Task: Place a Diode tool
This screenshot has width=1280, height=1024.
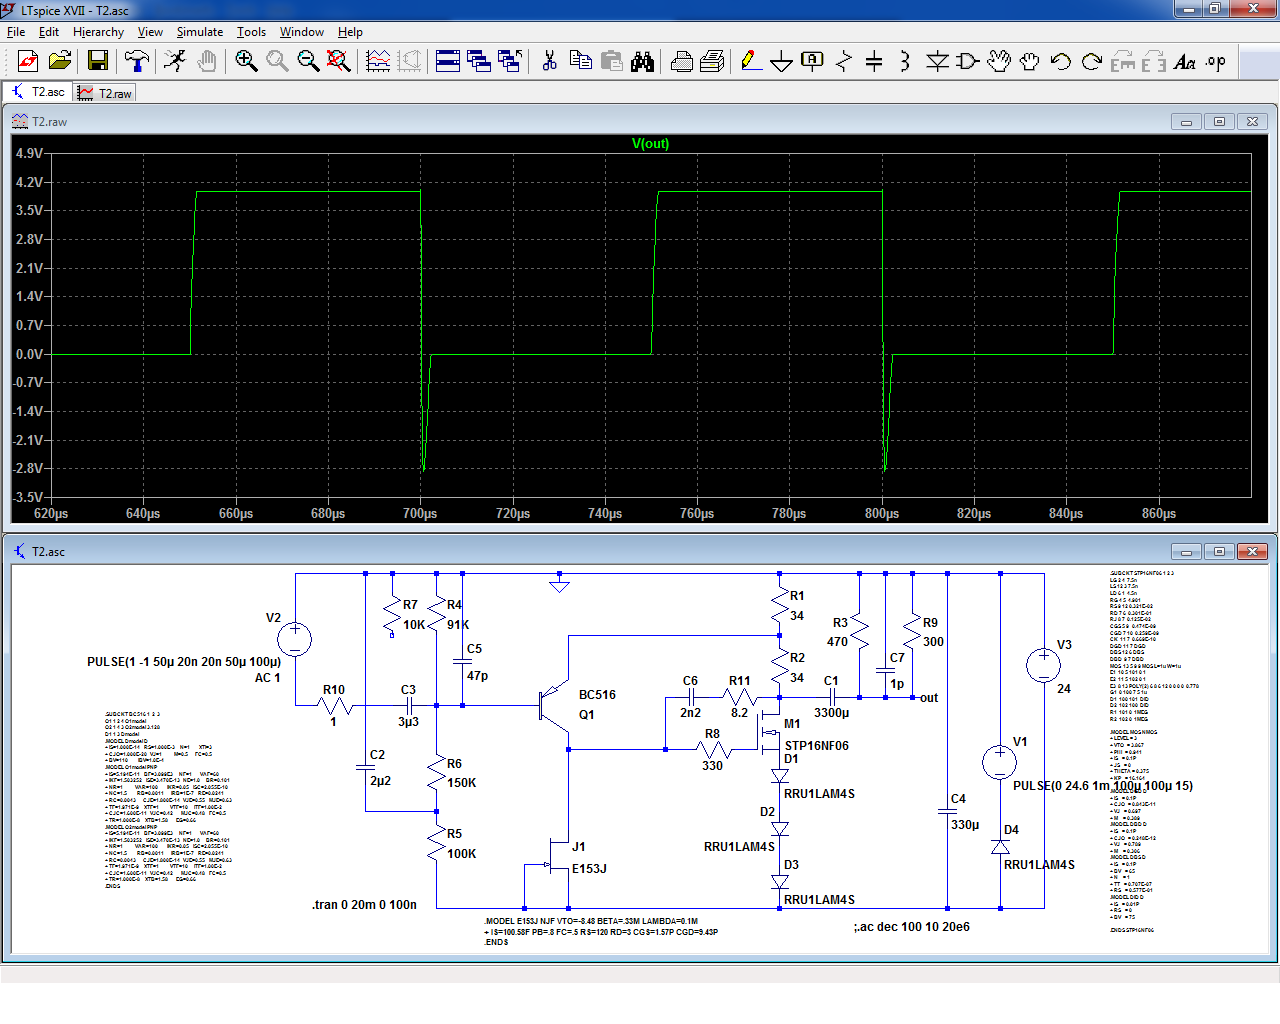Action: [x=937, y=61]
